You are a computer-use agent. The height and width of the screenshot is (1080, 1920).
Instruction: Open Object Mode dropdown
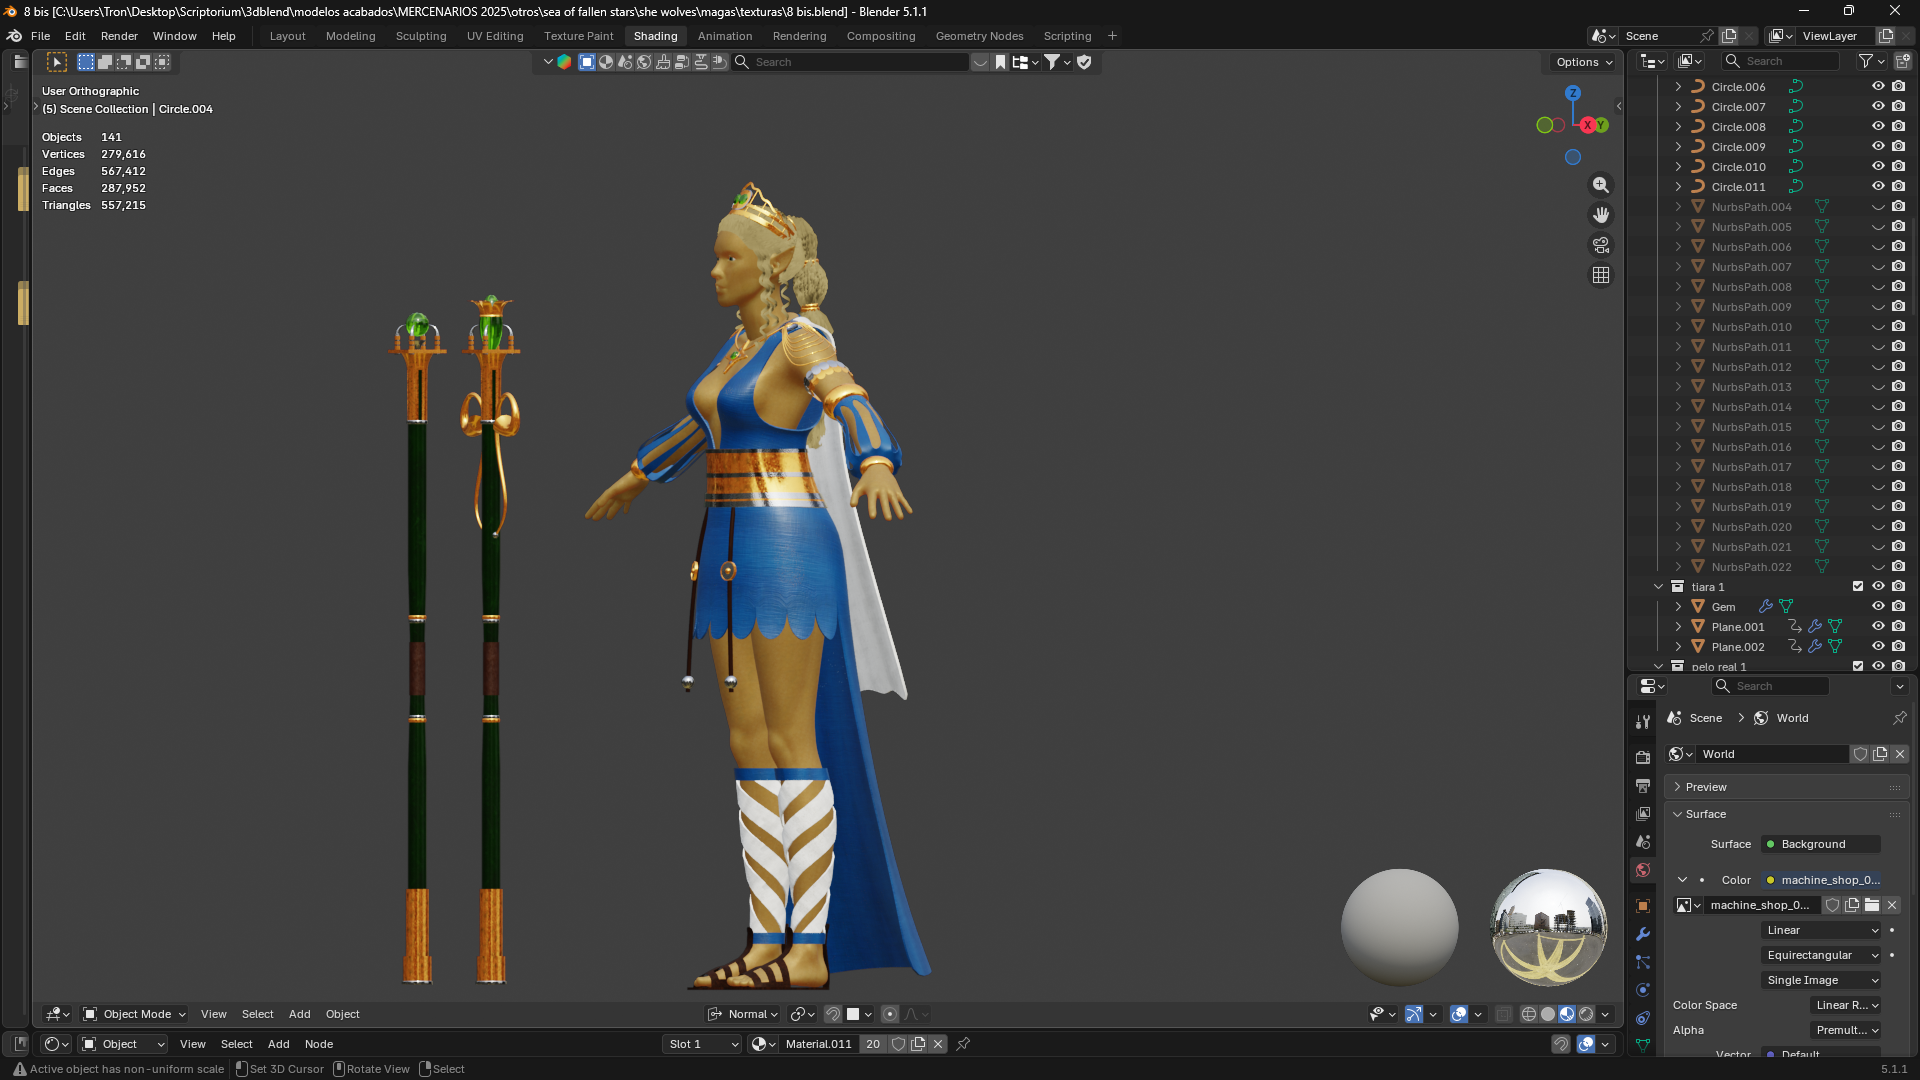134,1014
